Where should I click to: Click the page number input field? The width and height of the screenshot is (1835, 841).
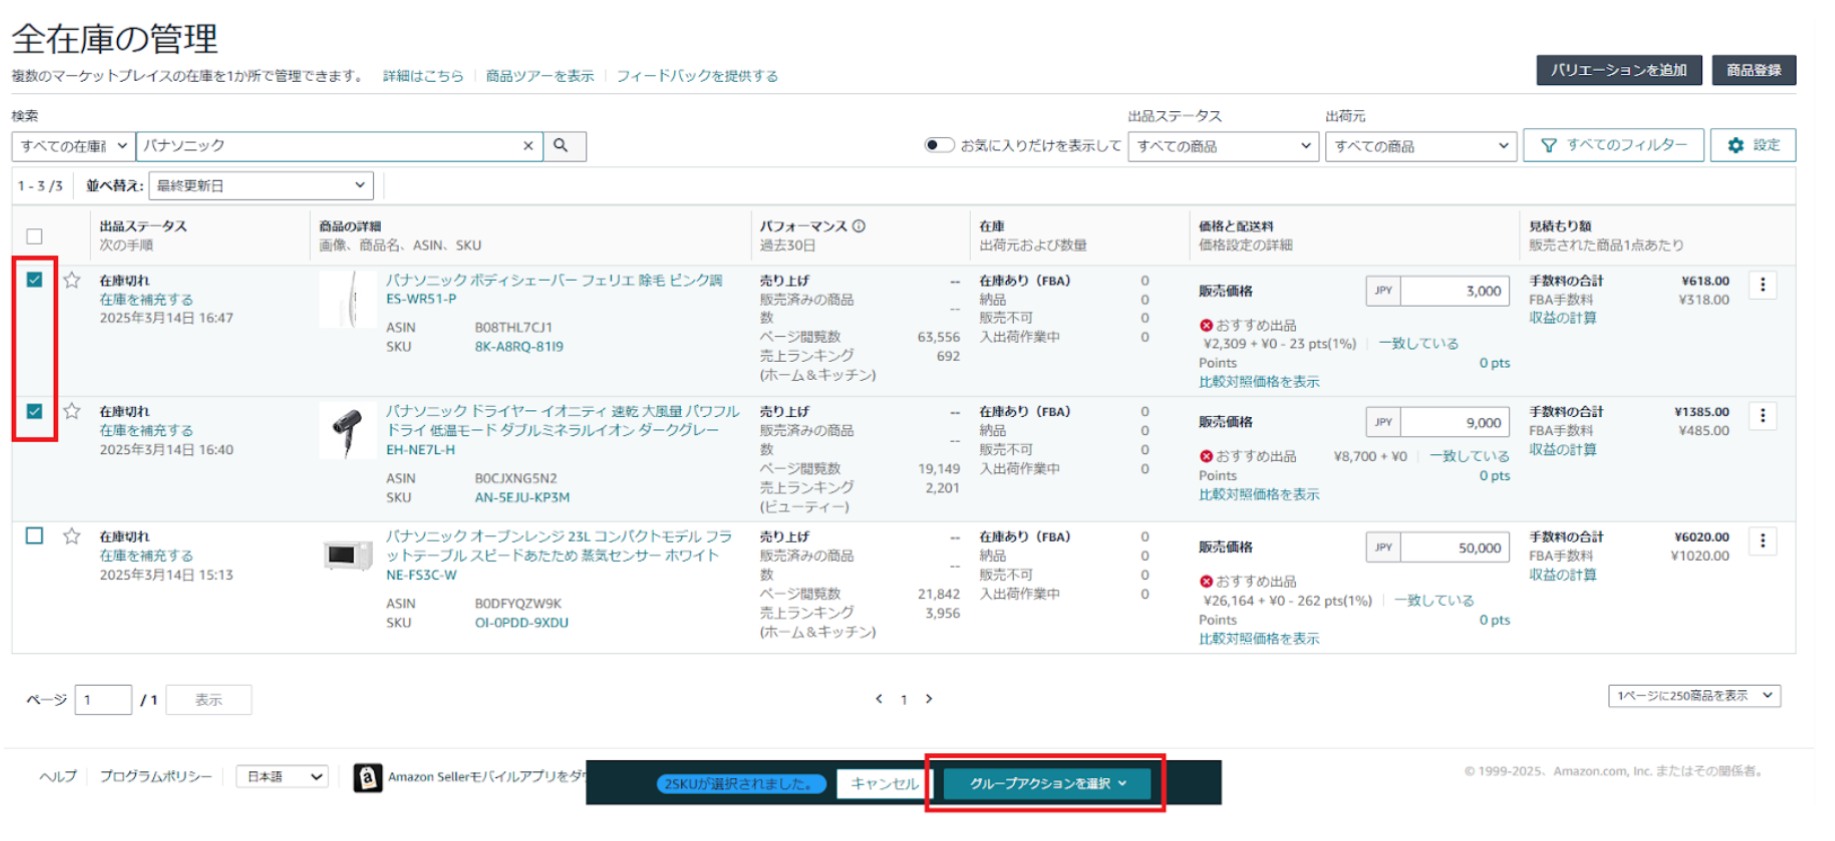coord(104,700)
